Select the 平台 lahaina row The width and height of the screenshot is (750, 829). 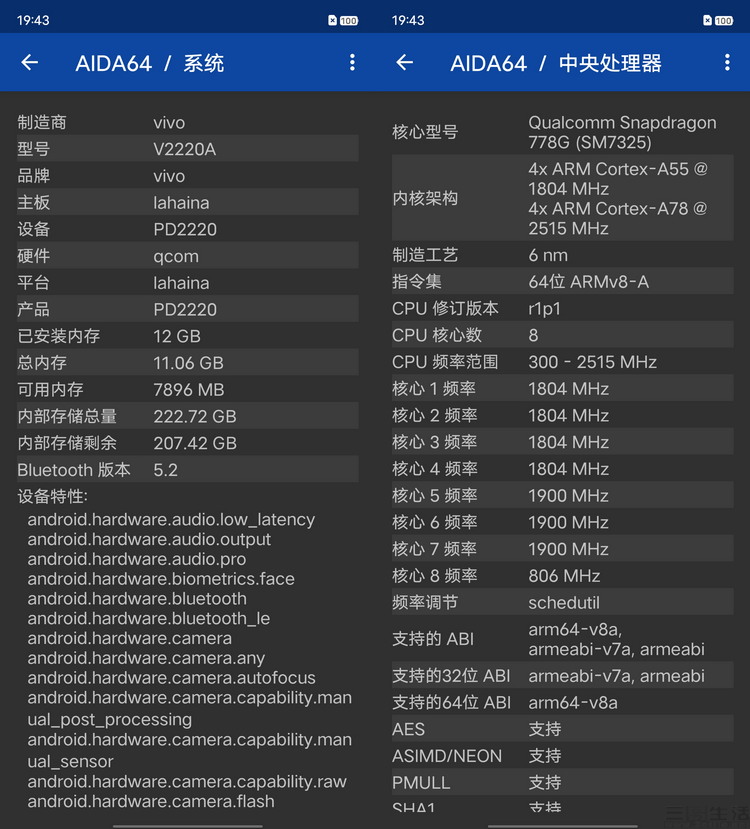188,282
